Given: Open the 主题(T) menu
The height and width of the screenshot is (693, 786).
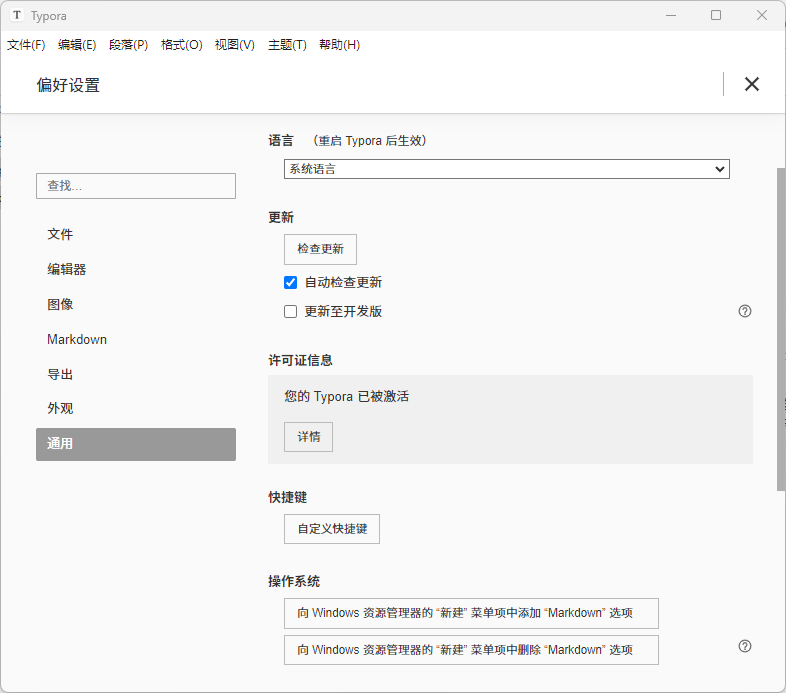Looking at the screenshot, I should coord(287,45).
